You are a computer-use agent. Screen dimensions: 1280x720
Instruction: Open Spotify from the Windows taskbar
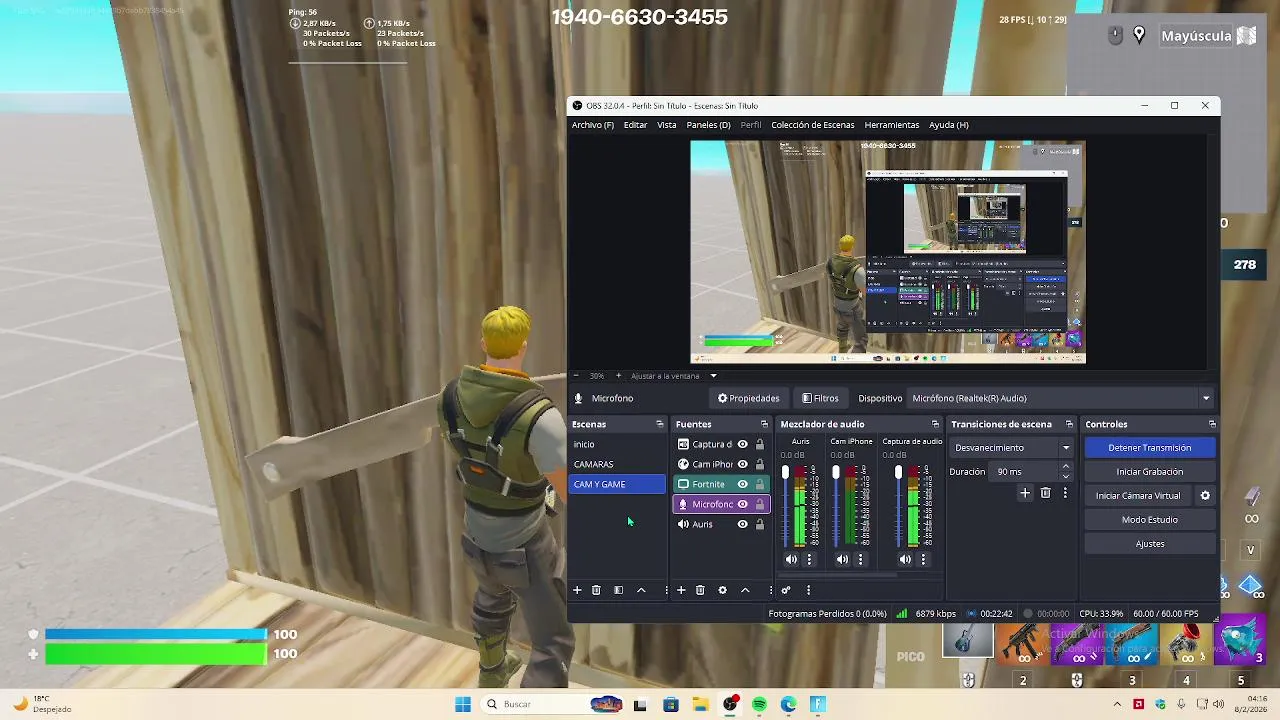(759, 704)
